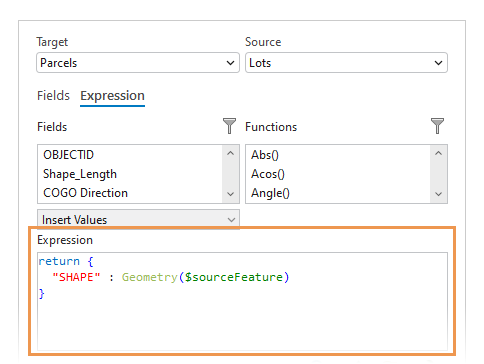Select OBJECTID in the Fields list
This screenshot has width=484, height=364.
click(x=130, y=155)
